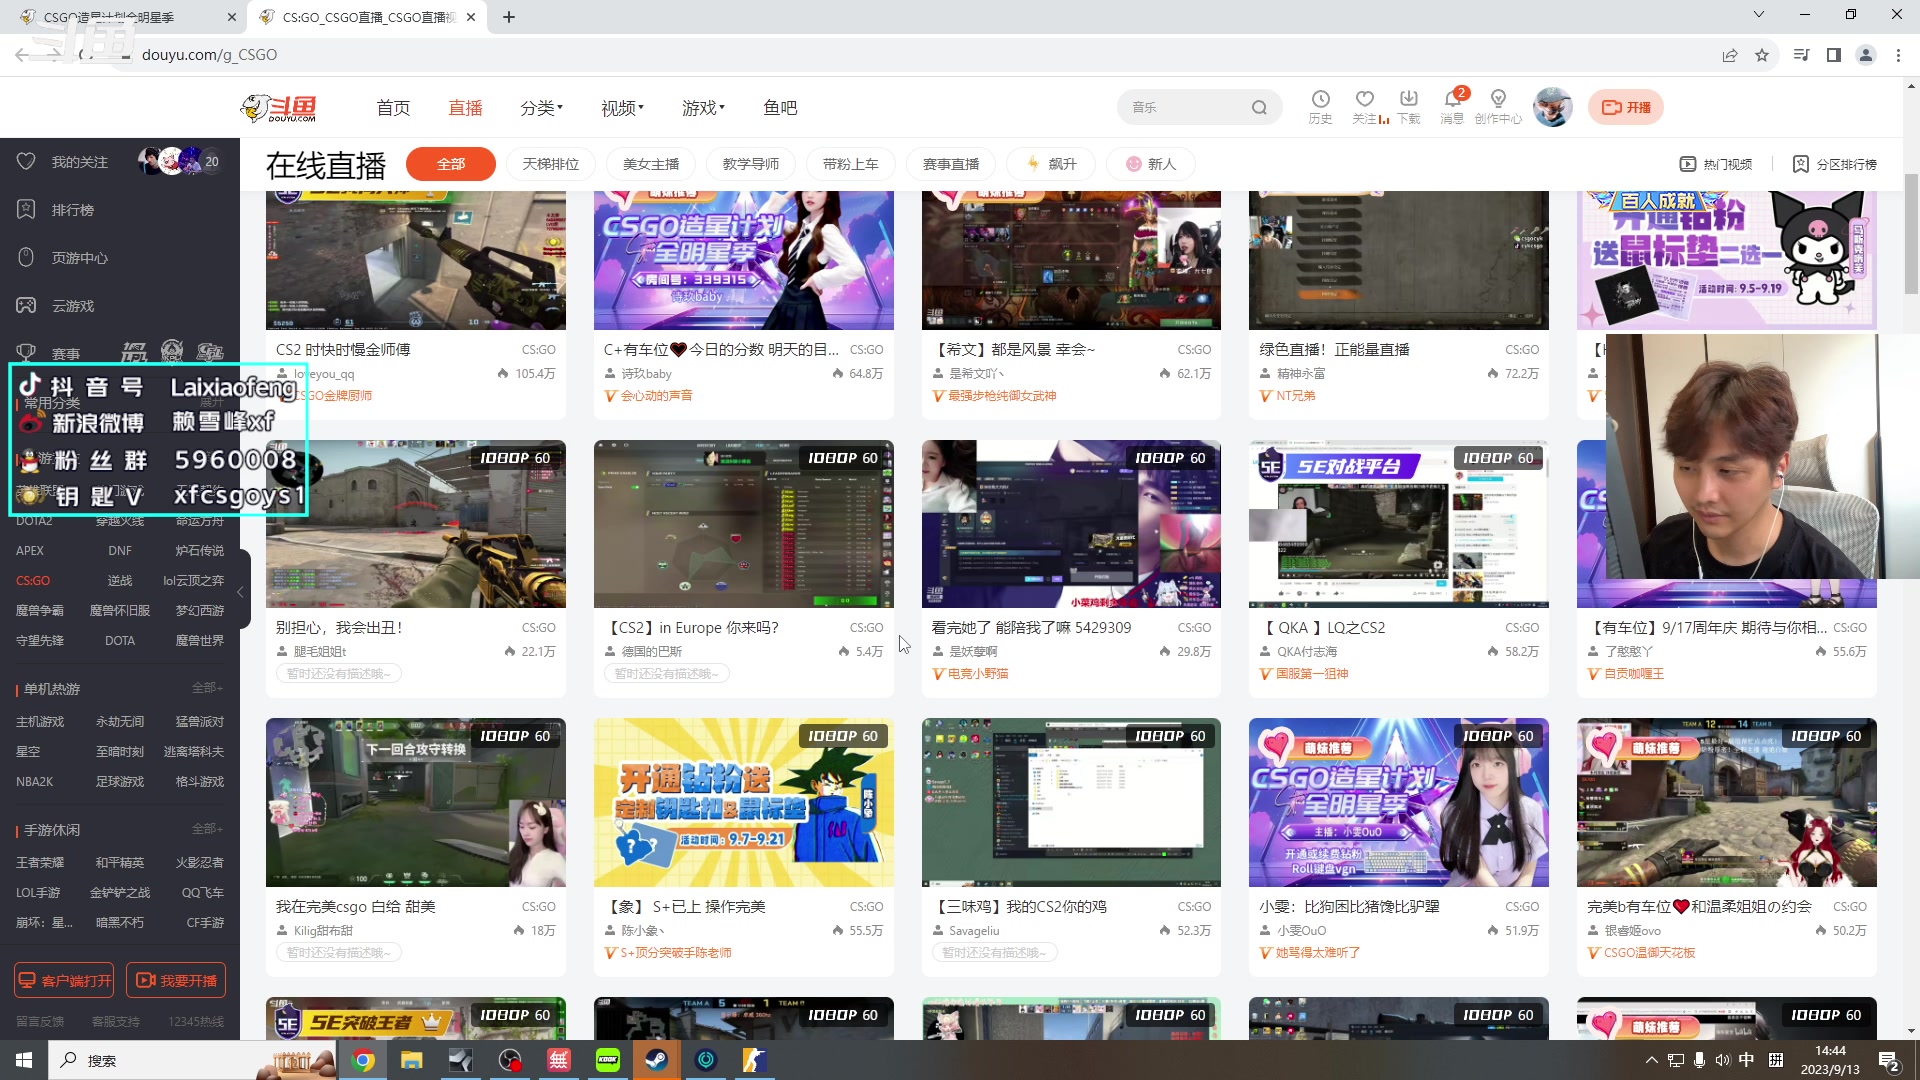Open the 永劫无间 category link
The image size is (1920, 1080).
[x=120, y=721]
